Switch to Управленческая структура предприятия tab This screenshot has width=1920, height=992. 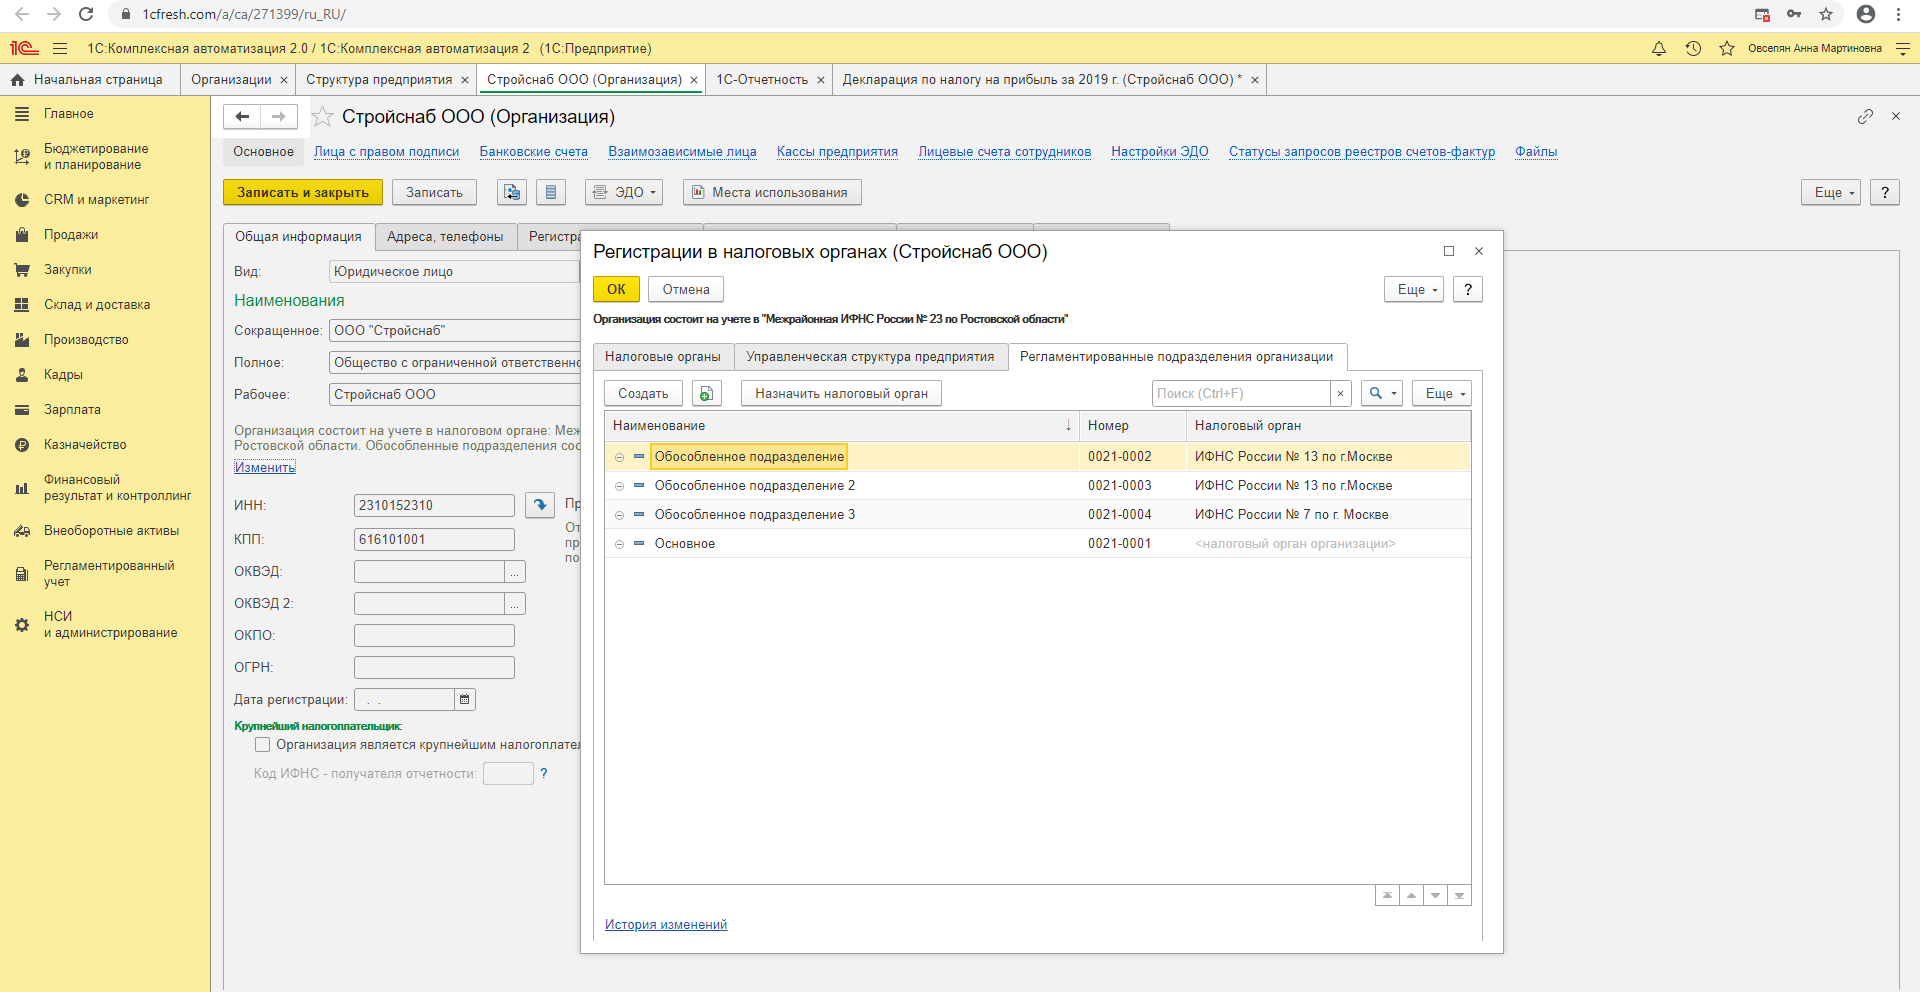(870, 357)
